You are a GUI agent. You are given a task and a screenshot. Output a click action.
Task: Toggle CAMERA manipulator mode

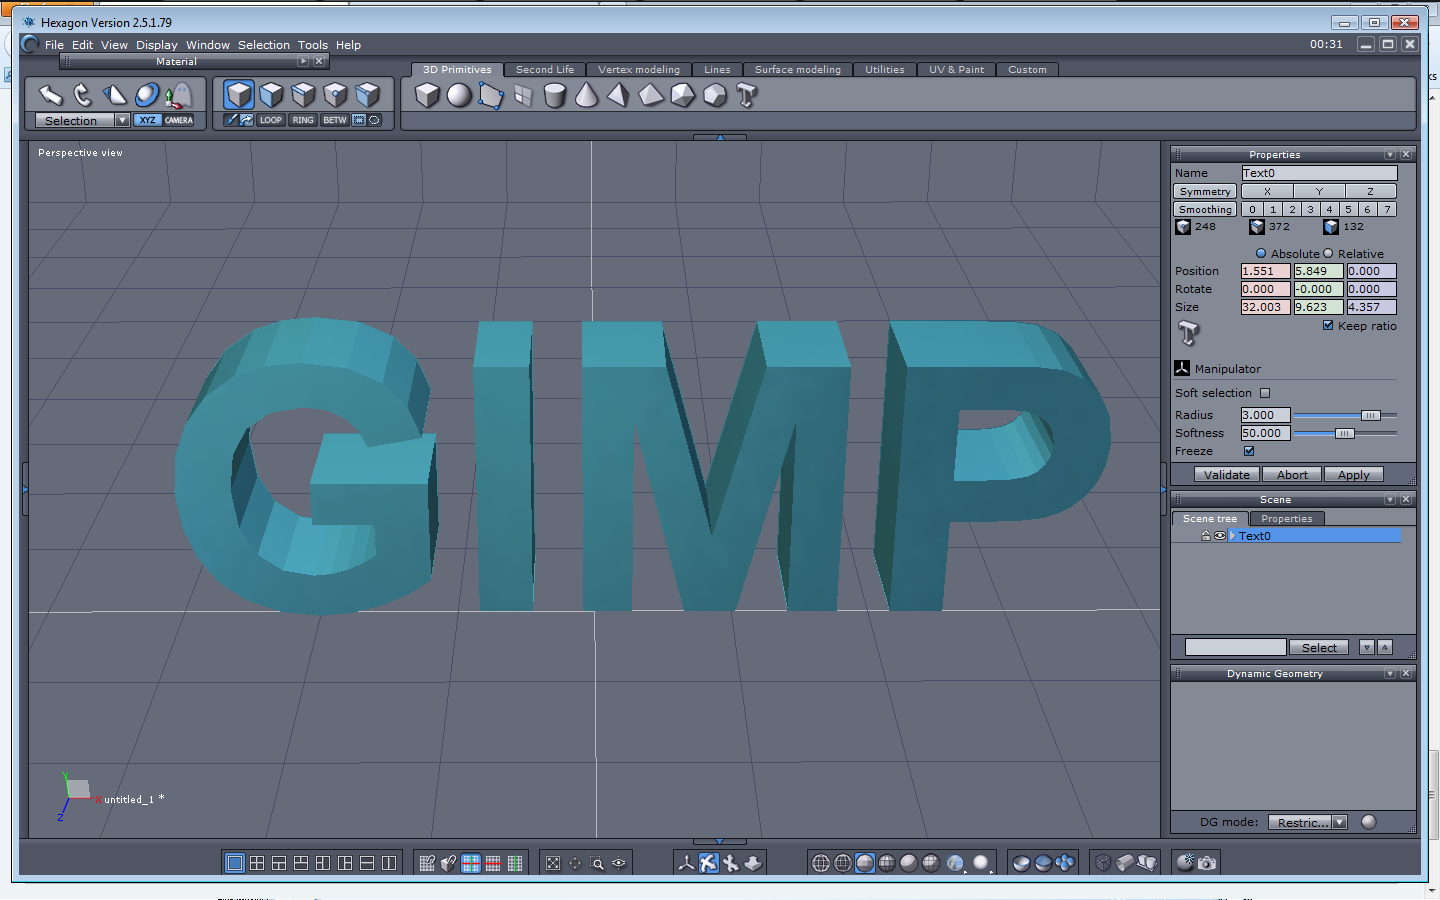pos(179,120)
